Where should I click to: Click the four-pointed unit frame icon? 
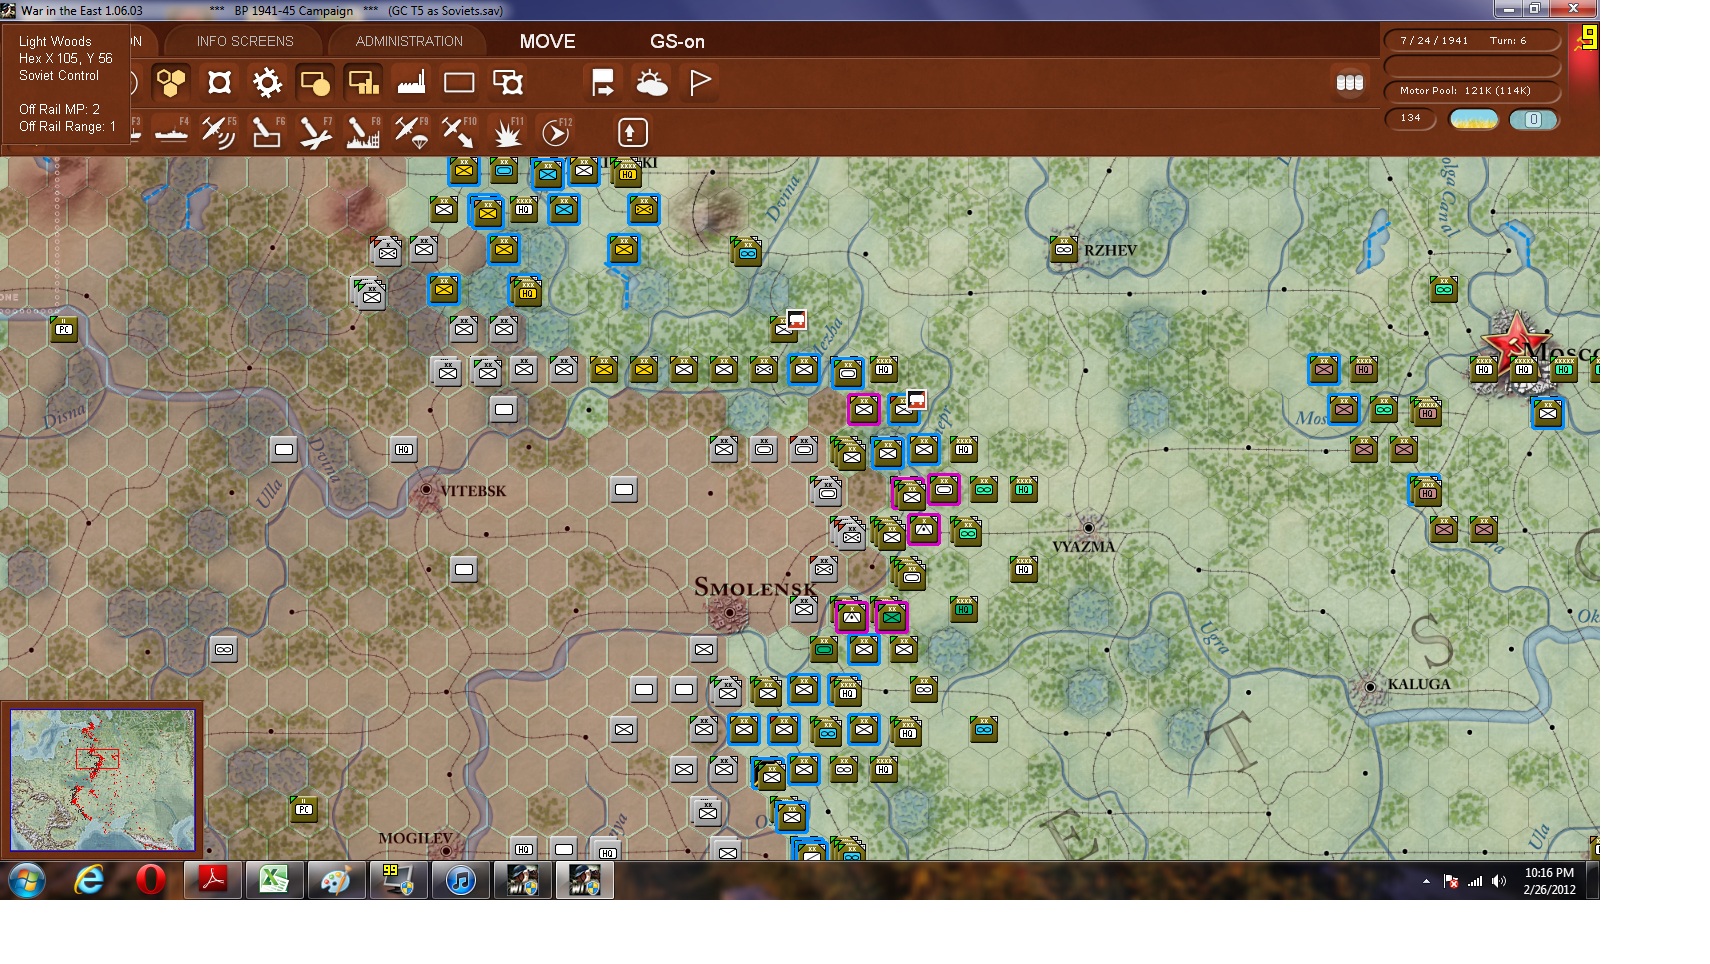pos(219,82)
